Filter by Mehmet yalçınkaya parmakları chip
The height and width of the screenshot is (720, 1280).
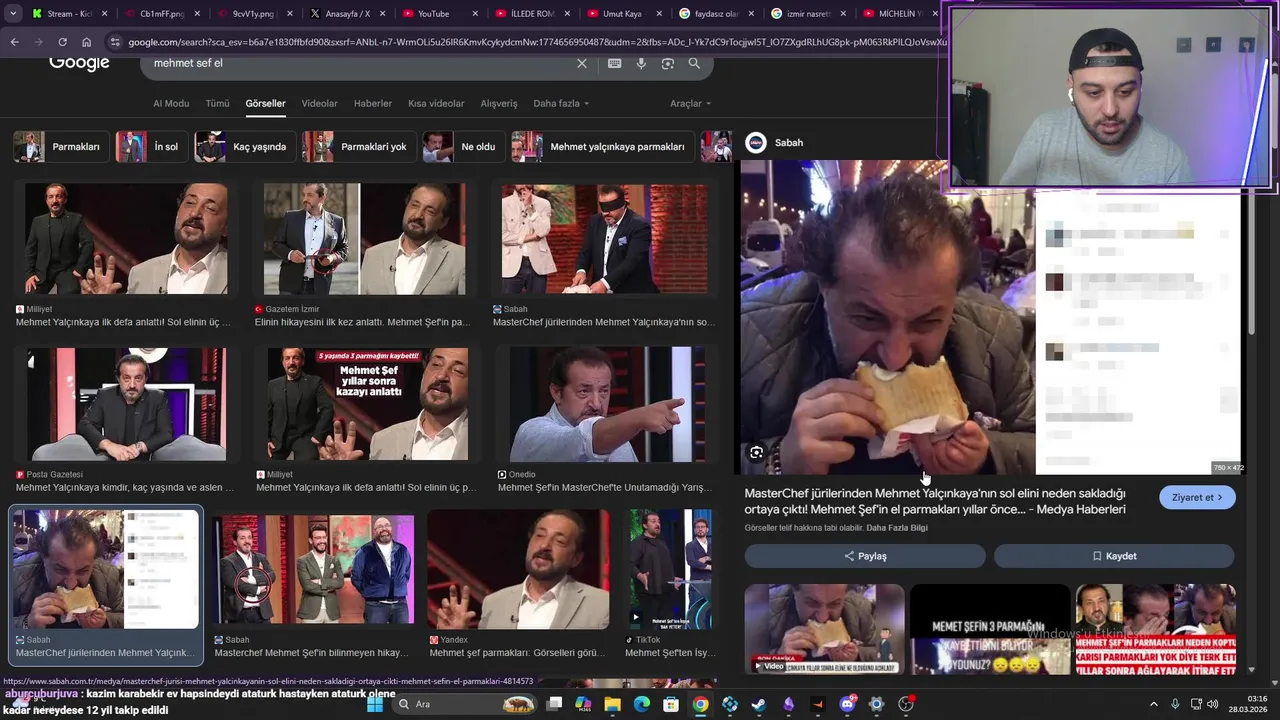click(x=601, y=146)
